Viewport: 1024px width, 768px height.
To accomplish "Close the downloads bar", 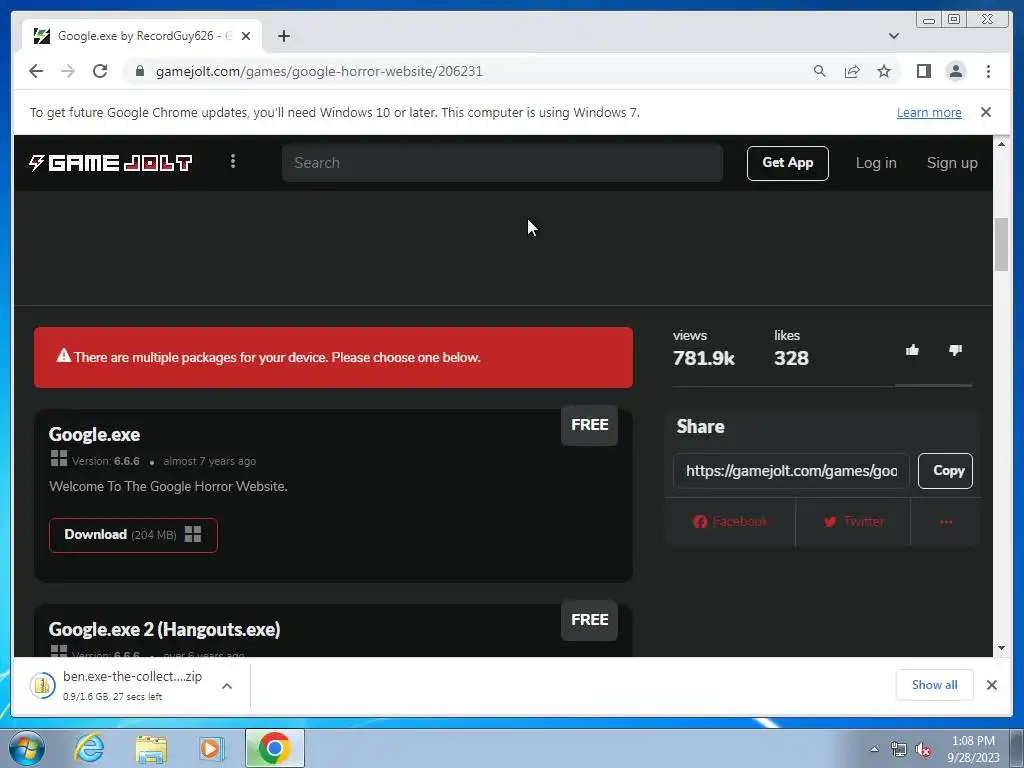I will (991, 685).
